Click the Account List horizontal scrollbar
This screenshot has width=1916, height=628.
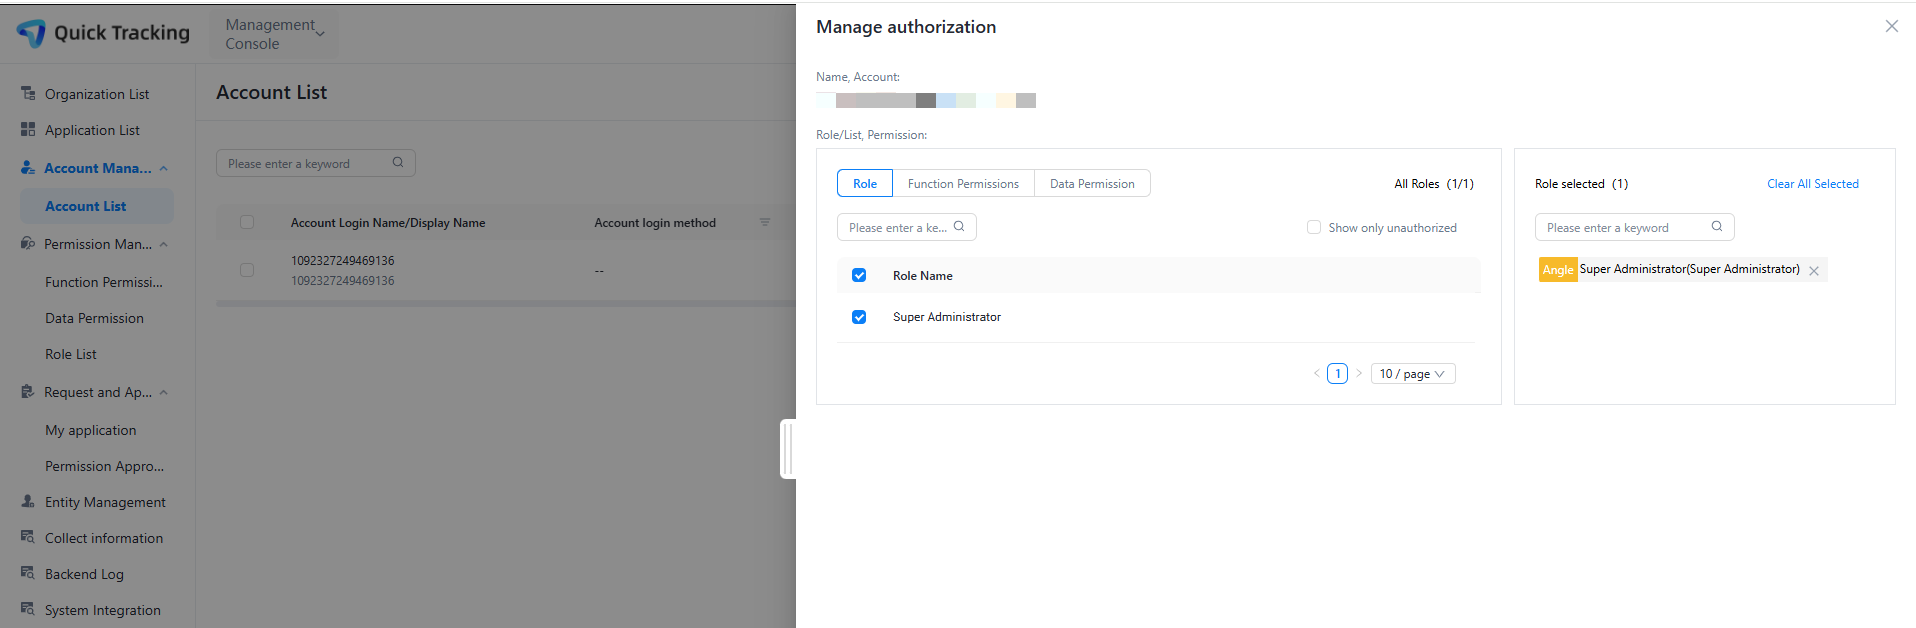(506, 303)
